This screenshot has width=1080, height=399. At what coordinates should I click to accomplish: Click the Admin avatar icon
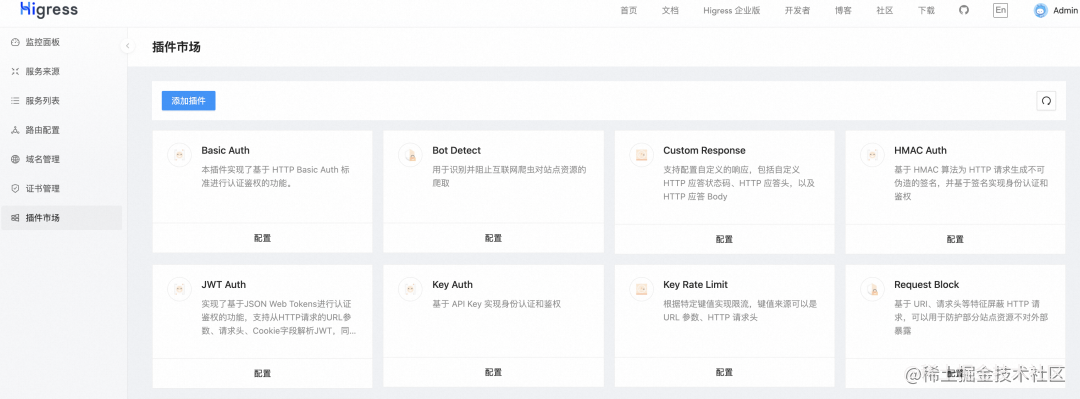[x=1041, y=10]
